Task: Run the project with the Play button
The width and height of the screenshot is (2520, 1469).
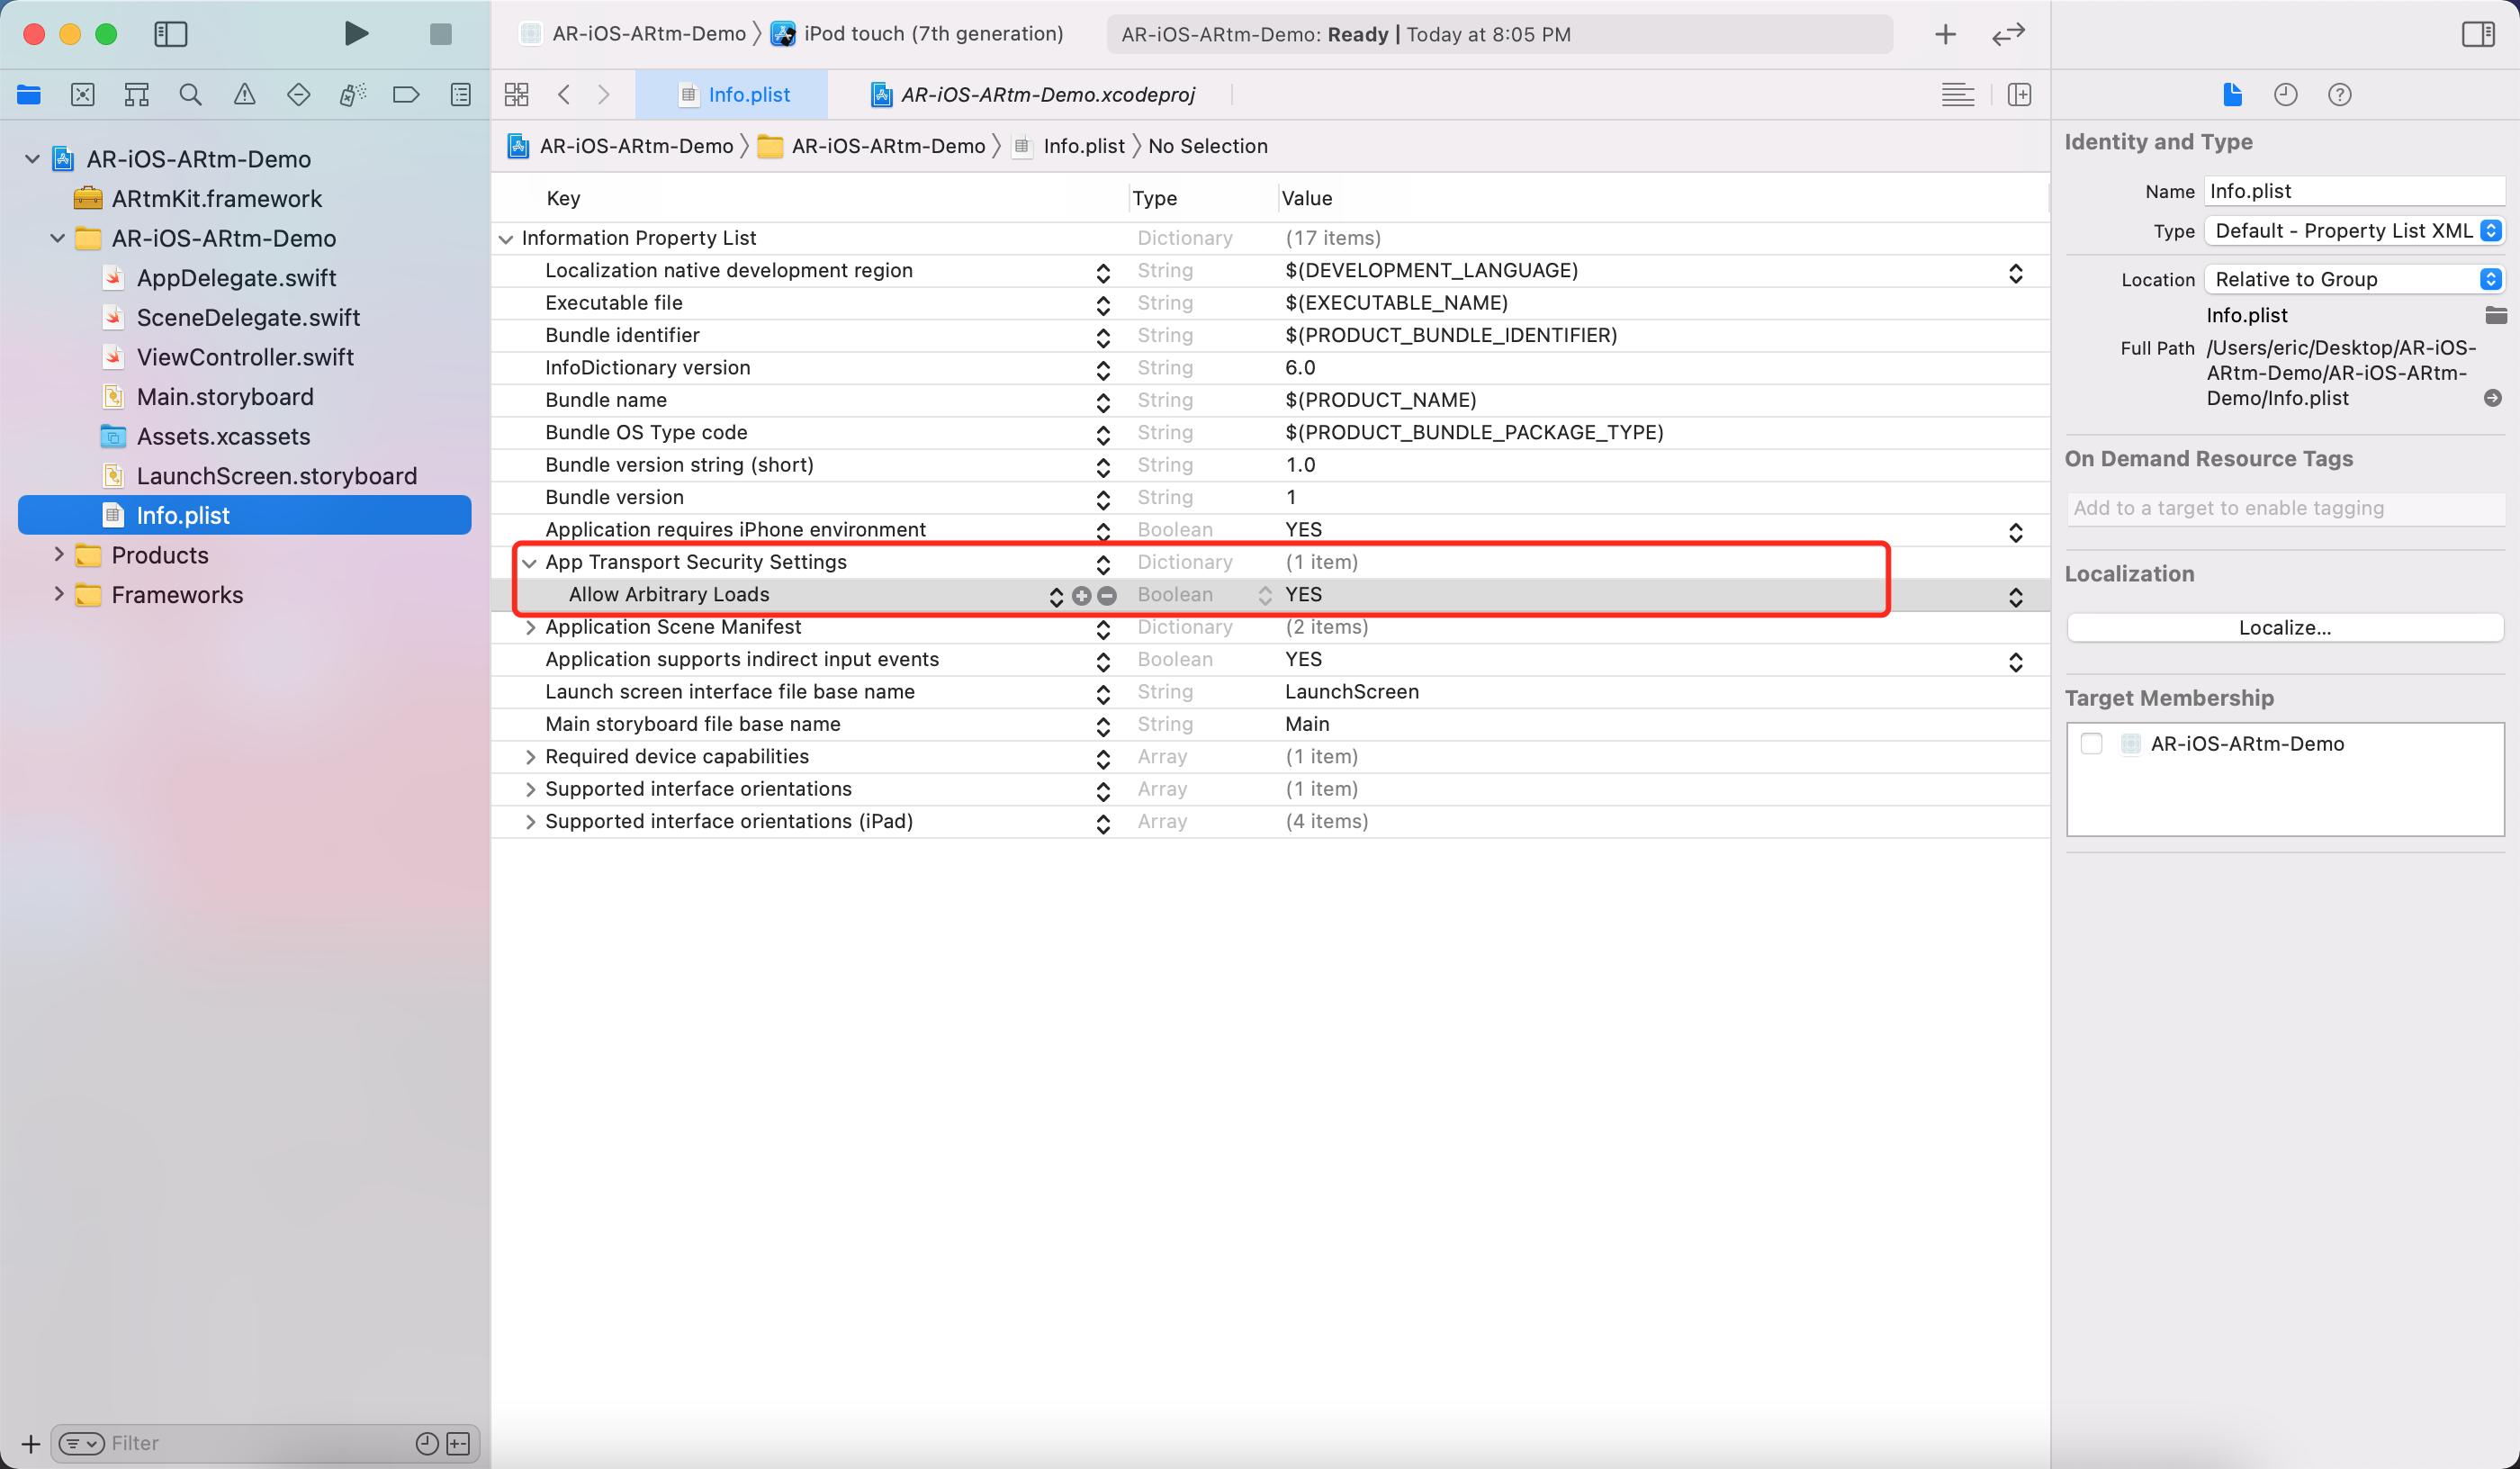Action: 356,34
